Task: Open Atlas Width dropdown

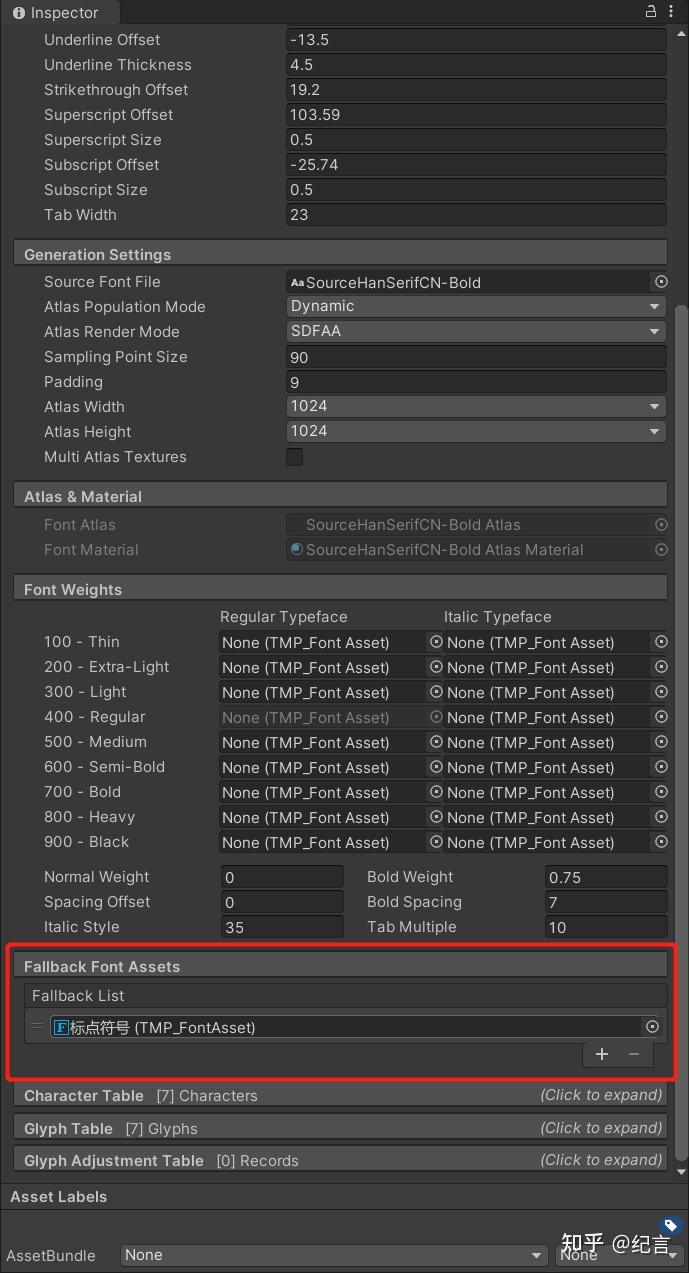Action: [x=476, y=407]
